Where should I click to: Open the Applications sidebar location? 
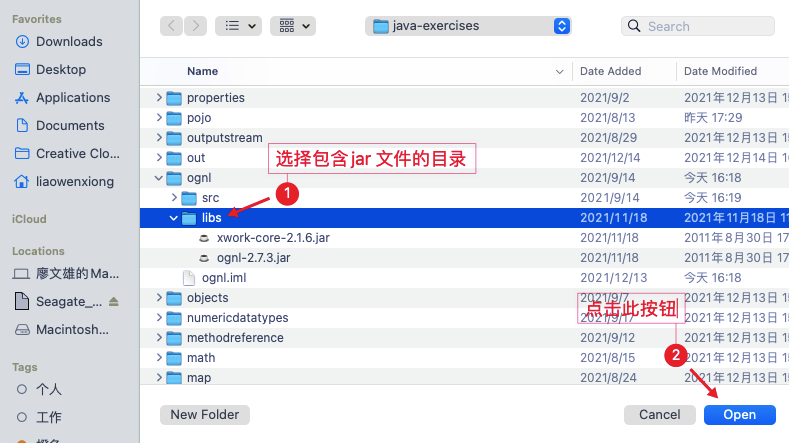73,98
